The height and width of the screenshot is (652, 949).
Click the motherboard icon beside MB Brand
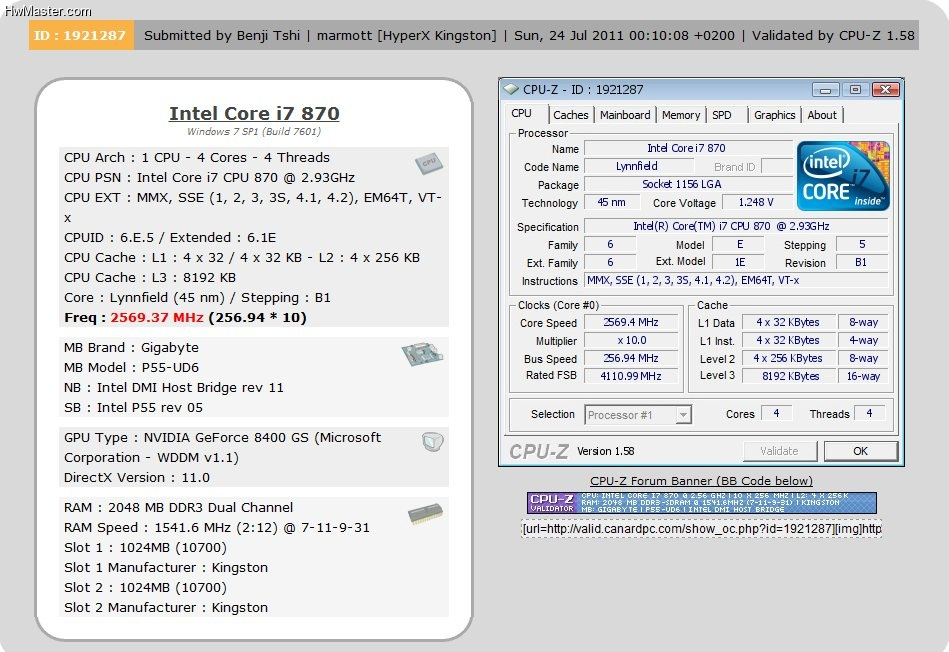click(422, 354)
